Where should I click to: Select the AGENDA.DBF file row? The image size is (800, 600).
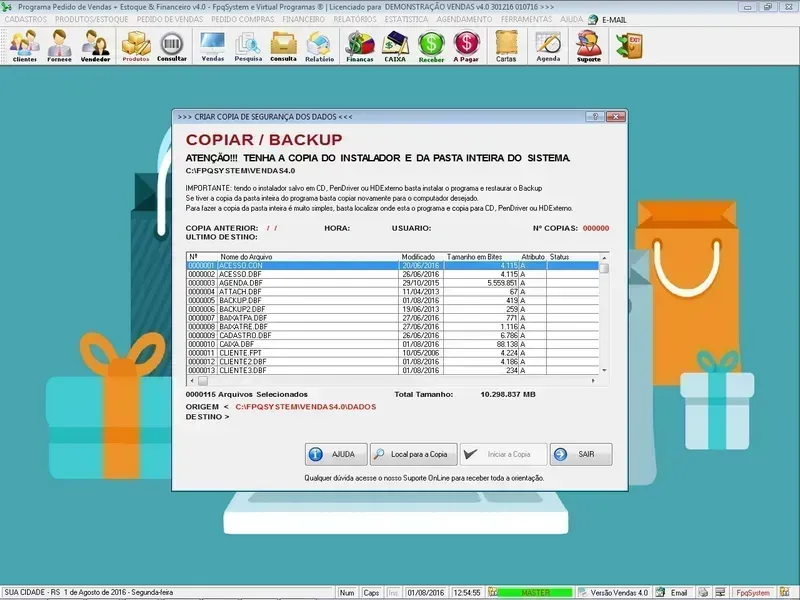(x=240, y=282)
